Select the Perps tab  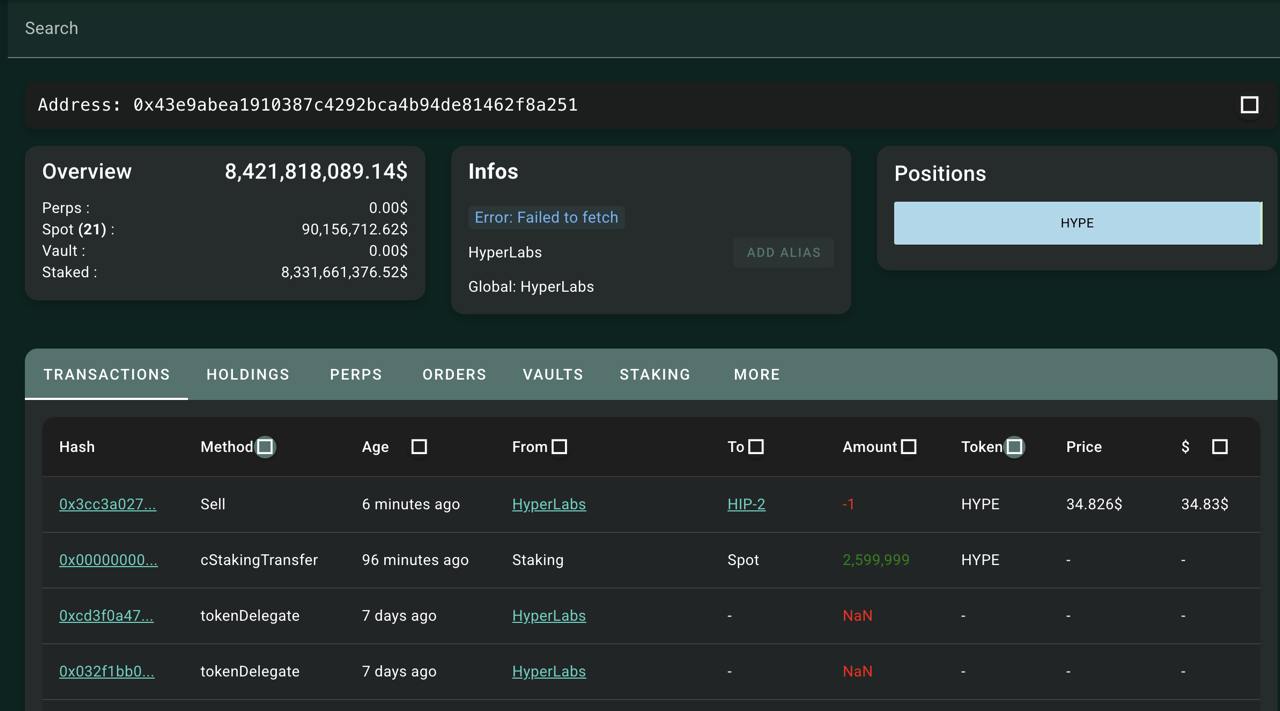coord(356,375)
